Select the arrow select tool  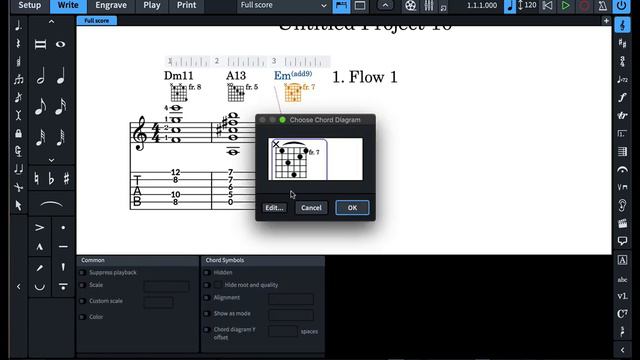[x=18, y=205]
